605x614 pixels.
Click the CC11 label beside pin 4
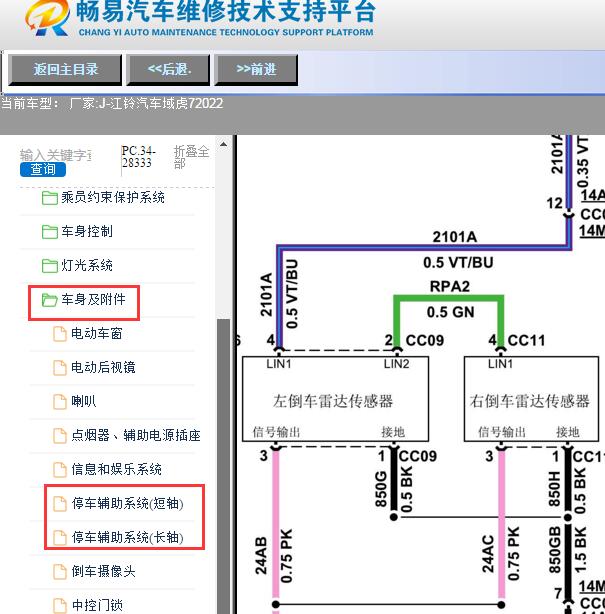pyautogui.click(x=526, y=340)
